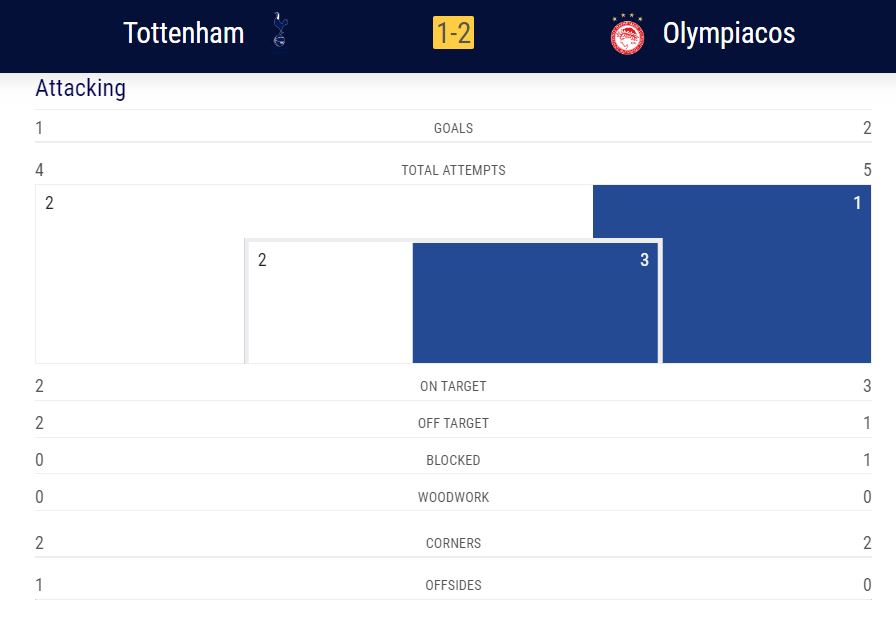The image size is (896, 619).
Task: Click the TOTAL ATTEMPTS row label
Action: tap(453, 170)
